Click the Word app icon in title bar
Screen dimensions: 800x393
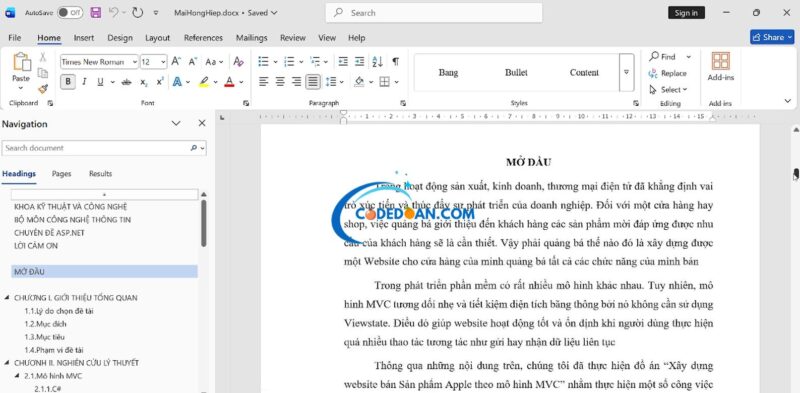tap(10, 13)
